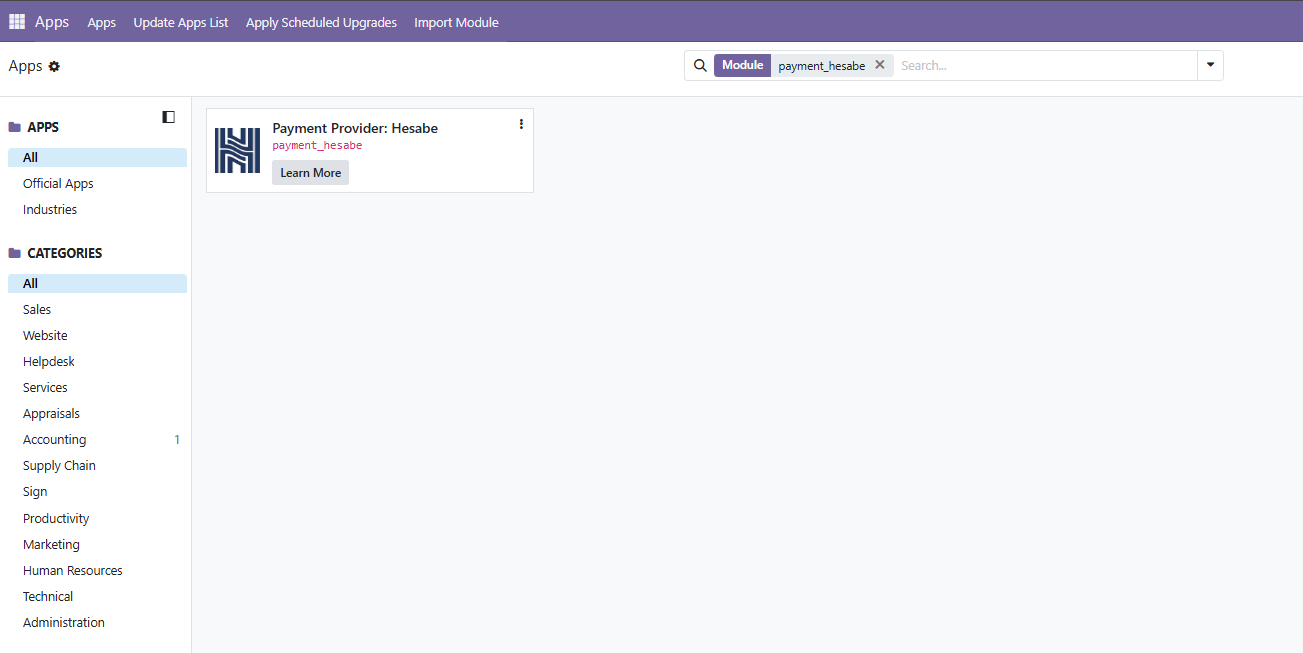Viewport: 1303px width, 653px height.
Task: Click the Apps brand title in navbar
Action: (52, 21)
